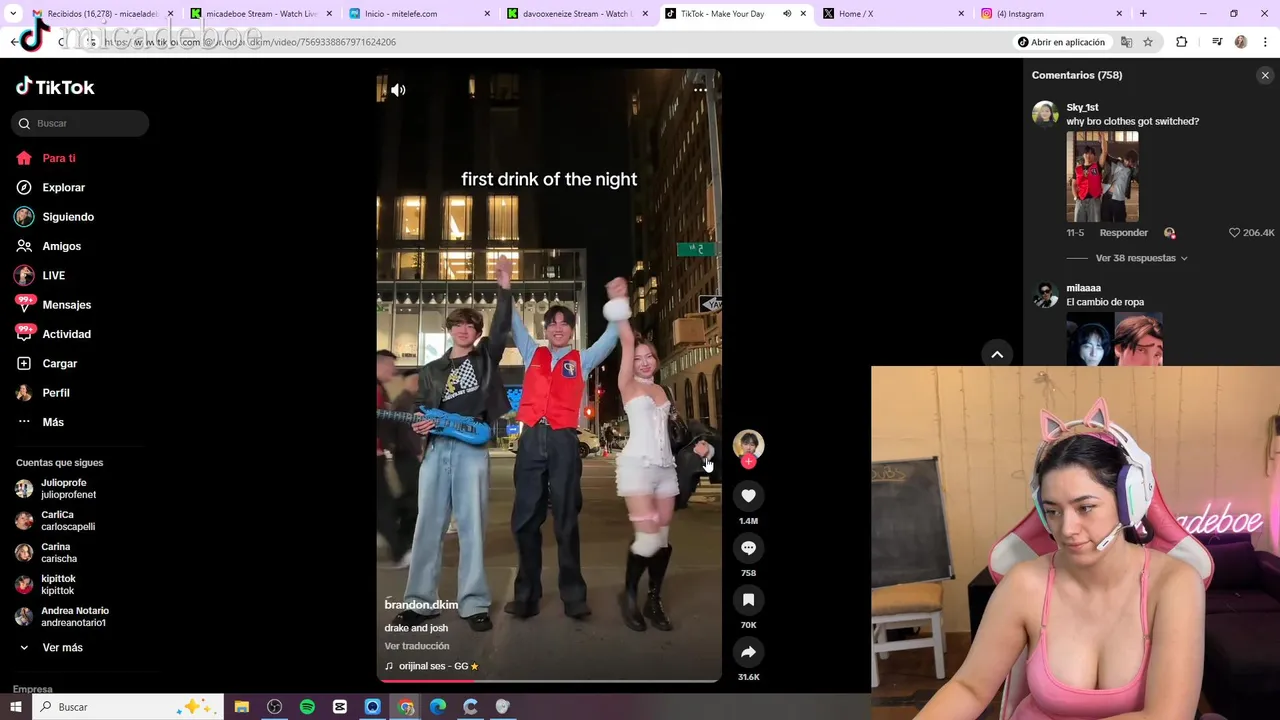Click the TikTok search field

[82, 123]
